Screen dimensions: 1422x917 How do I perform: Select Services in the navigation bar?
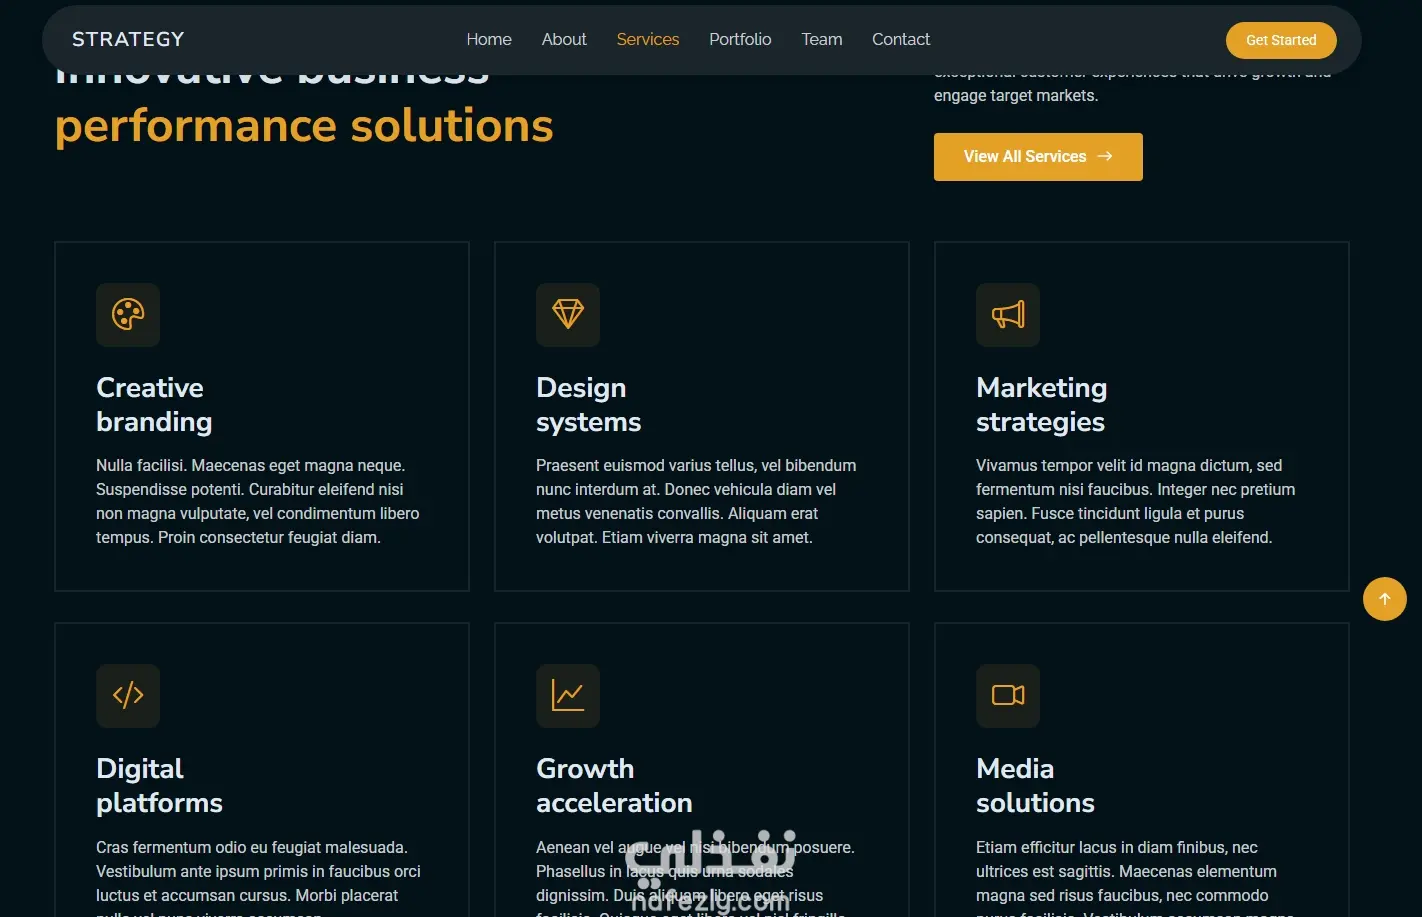[x=648, y=39]
